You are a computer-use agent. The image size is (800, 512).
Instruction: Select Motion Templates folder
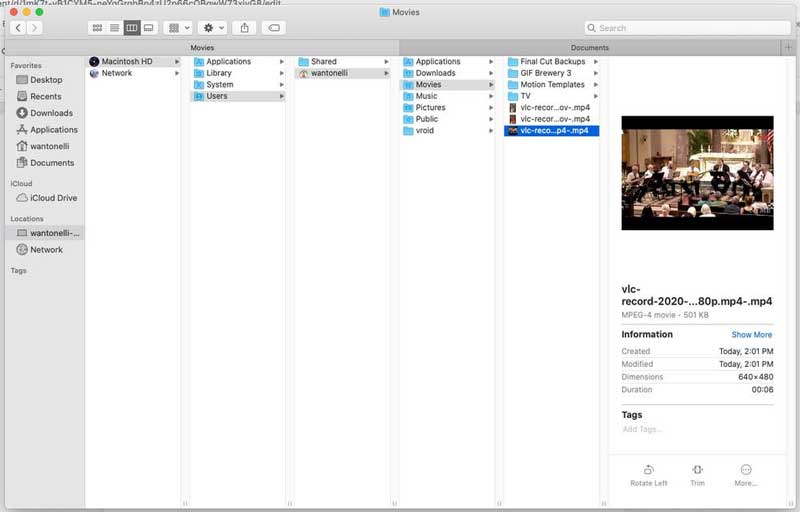pyautogui.click(x=553, y=85)
